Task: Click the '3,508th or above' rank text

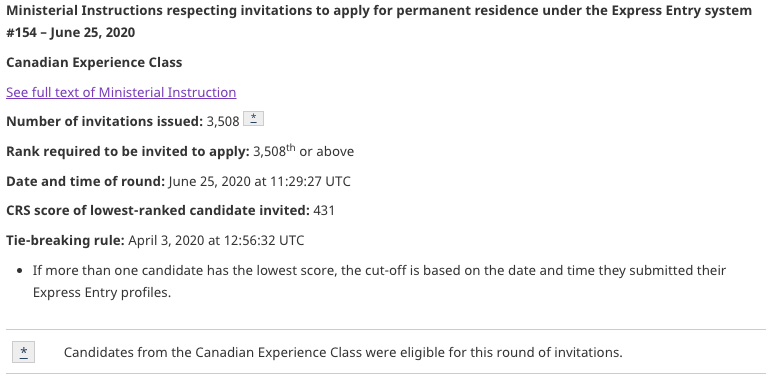Action: click(x=303, y=151)
